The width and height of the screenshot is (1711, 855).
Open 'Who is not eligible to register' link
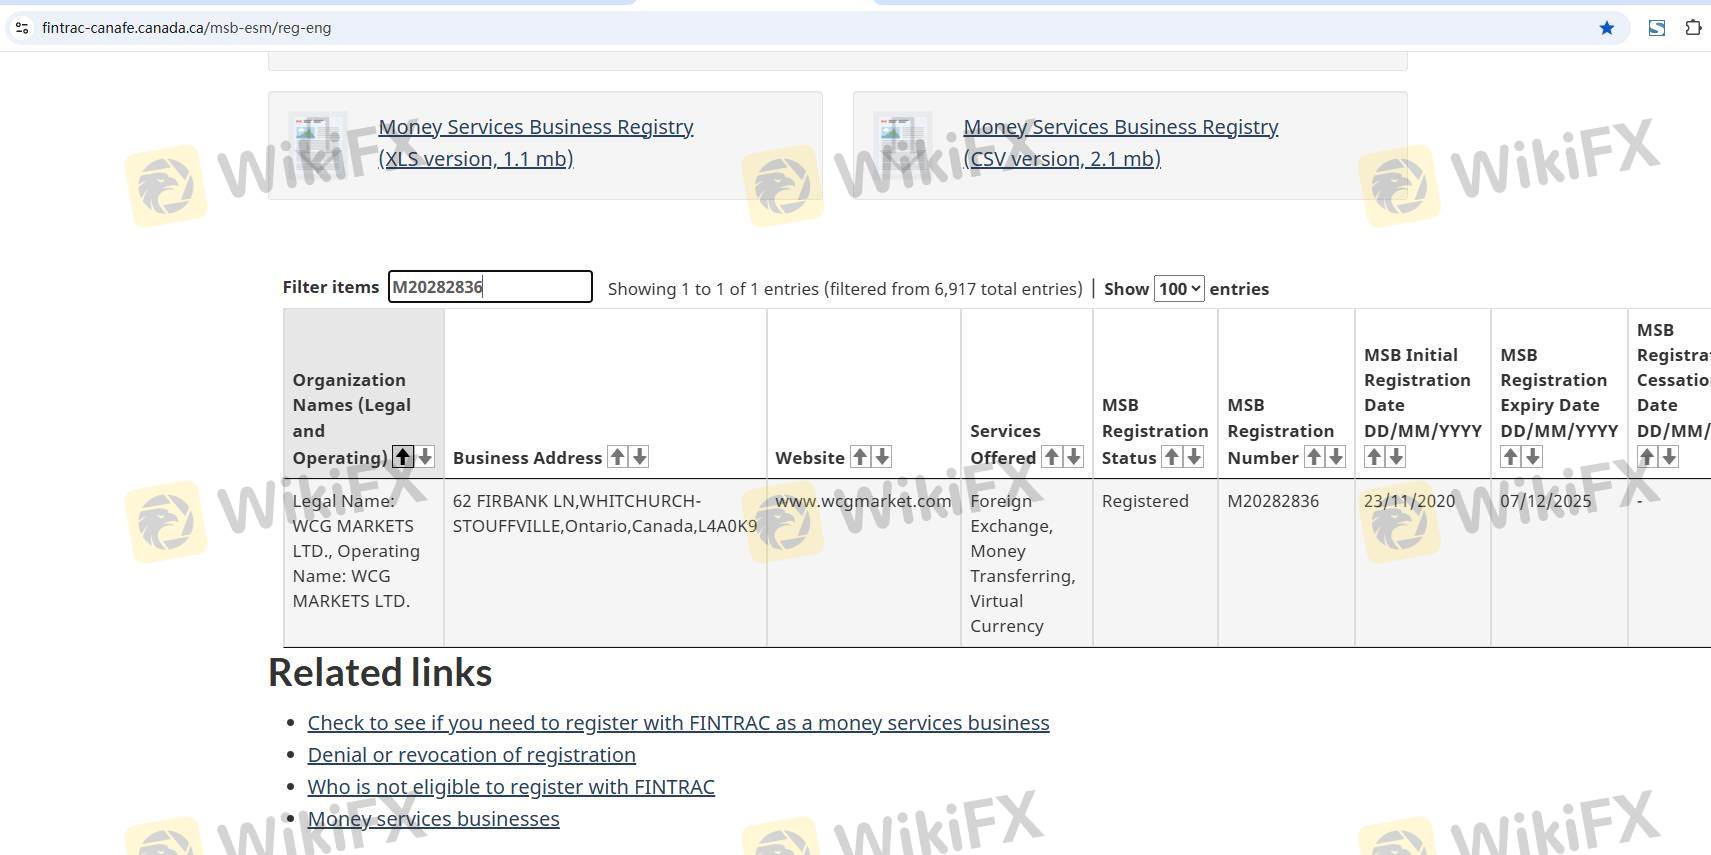pyautogui.click(x=511, y=787)
